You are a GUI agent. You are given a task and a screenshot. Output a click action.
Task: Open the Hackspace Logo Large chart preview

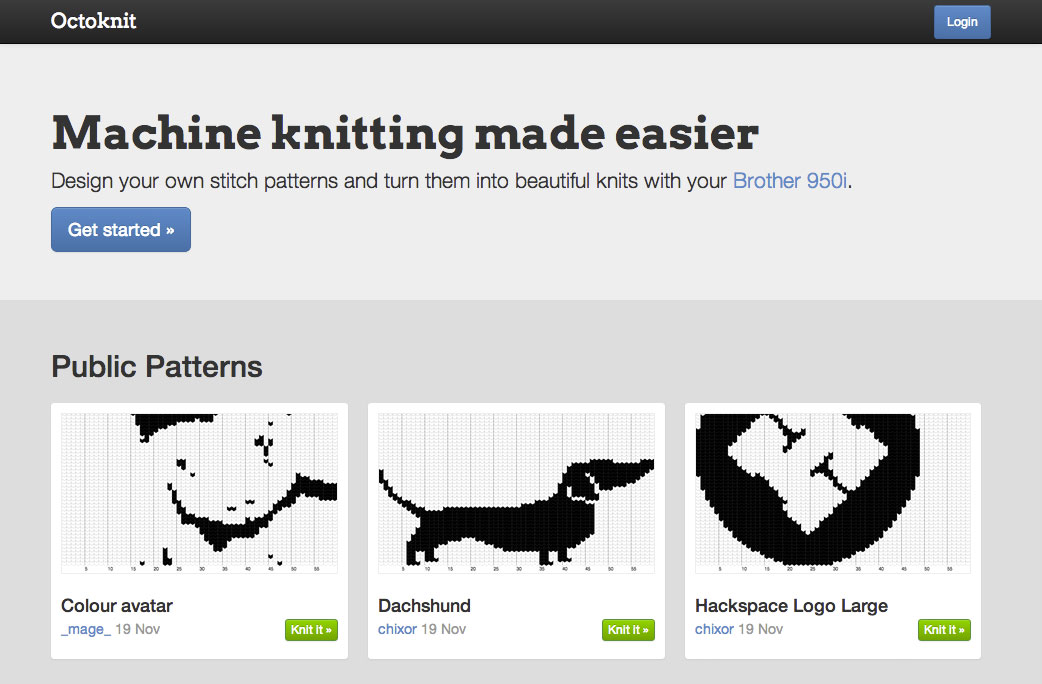[831, 490]
